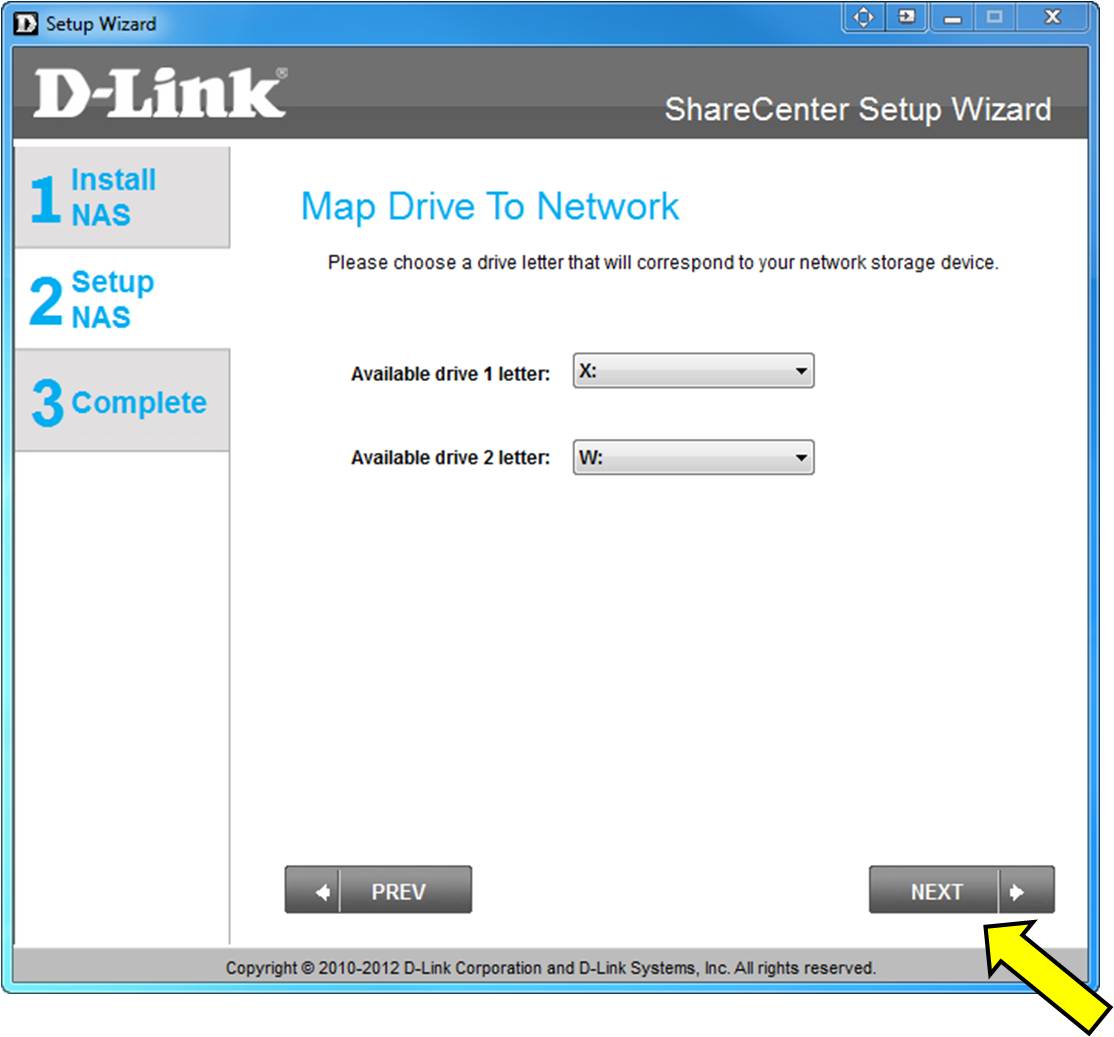Select step 3 Complete
This screenshot has height=1037, width=1114.
[122, 401]
